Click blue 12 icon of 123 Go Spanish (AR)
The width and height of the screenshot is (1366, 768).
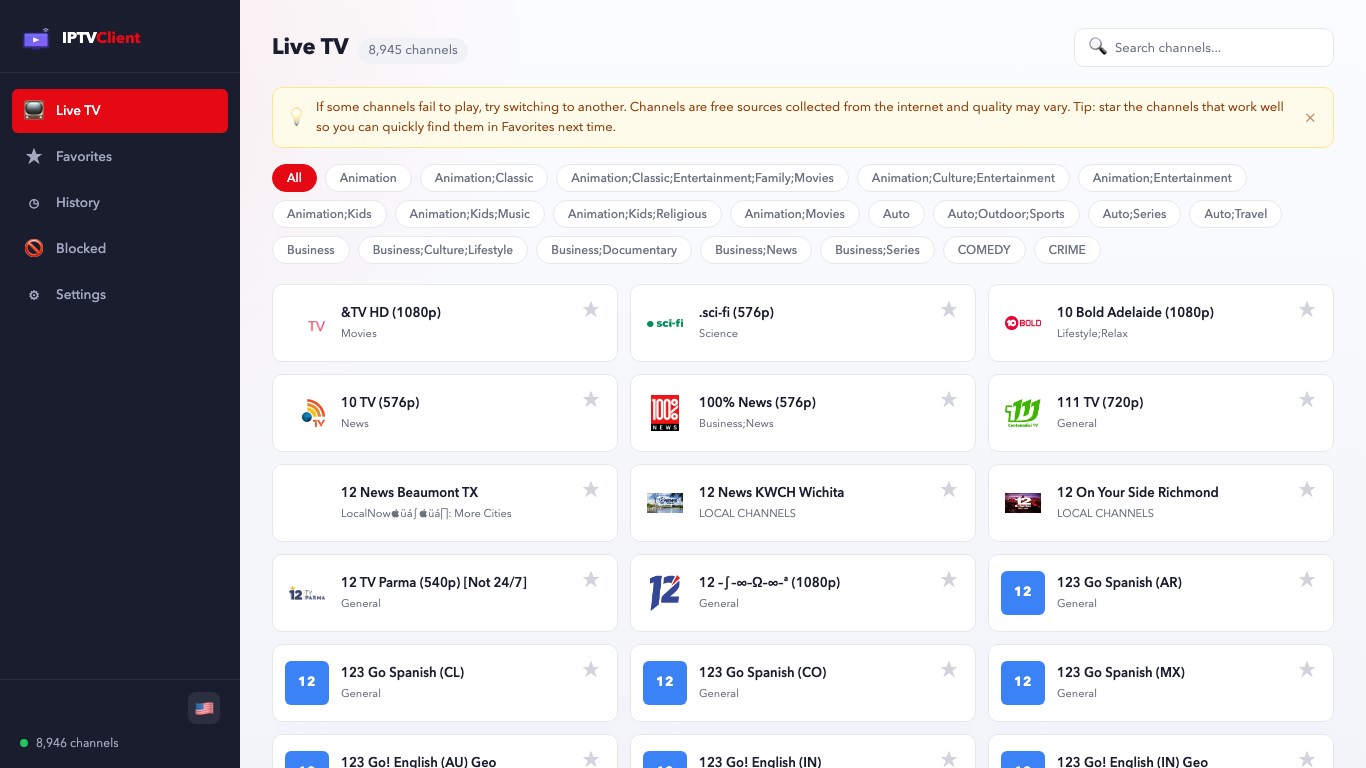click(1023, 593)
